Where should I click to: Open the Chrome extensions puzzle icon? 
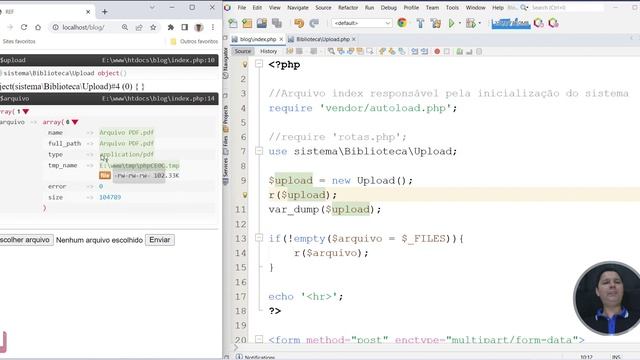(171, 27)
